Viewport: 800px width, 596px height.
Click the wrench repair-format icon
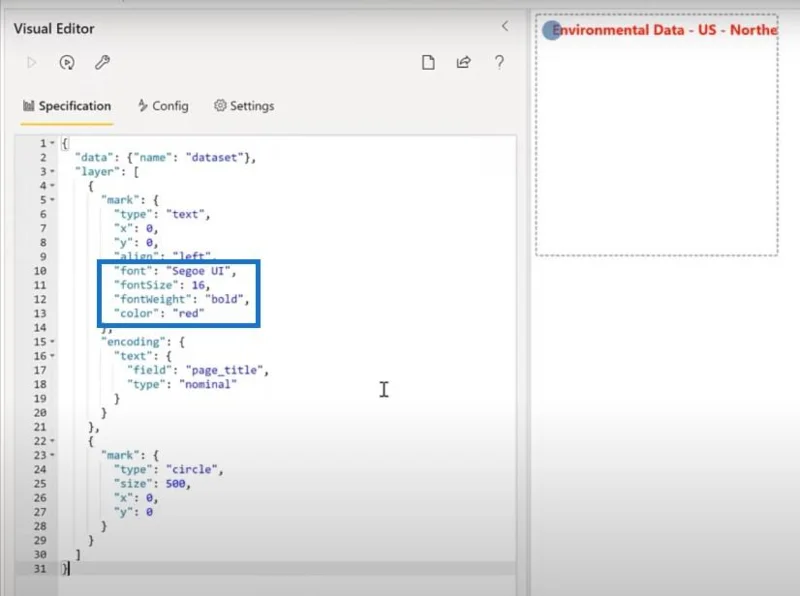pos(102,63)
